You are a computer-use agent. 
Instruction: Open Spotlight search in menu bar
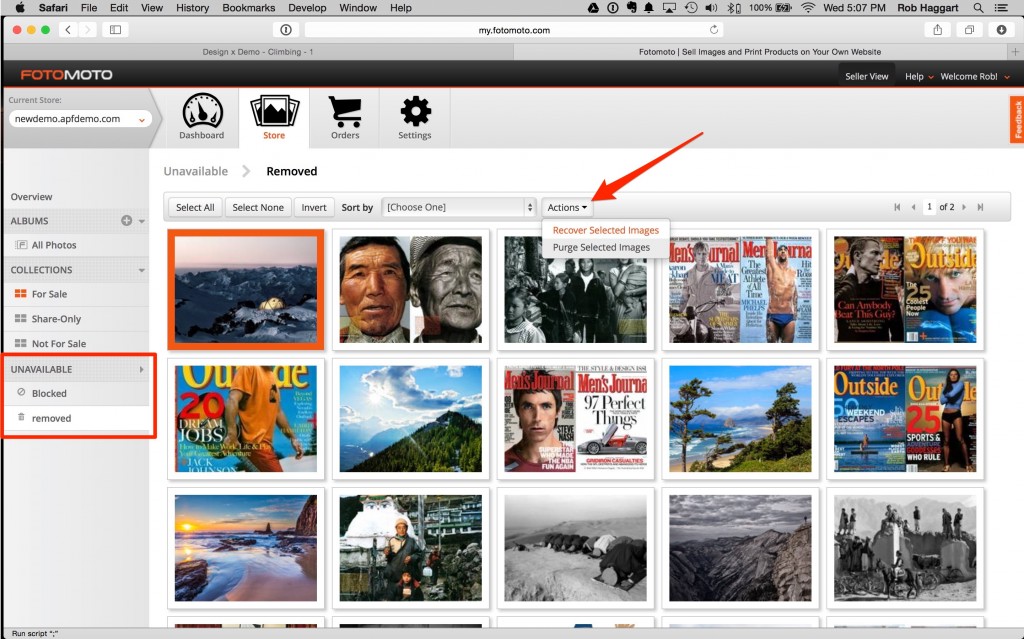978,8
